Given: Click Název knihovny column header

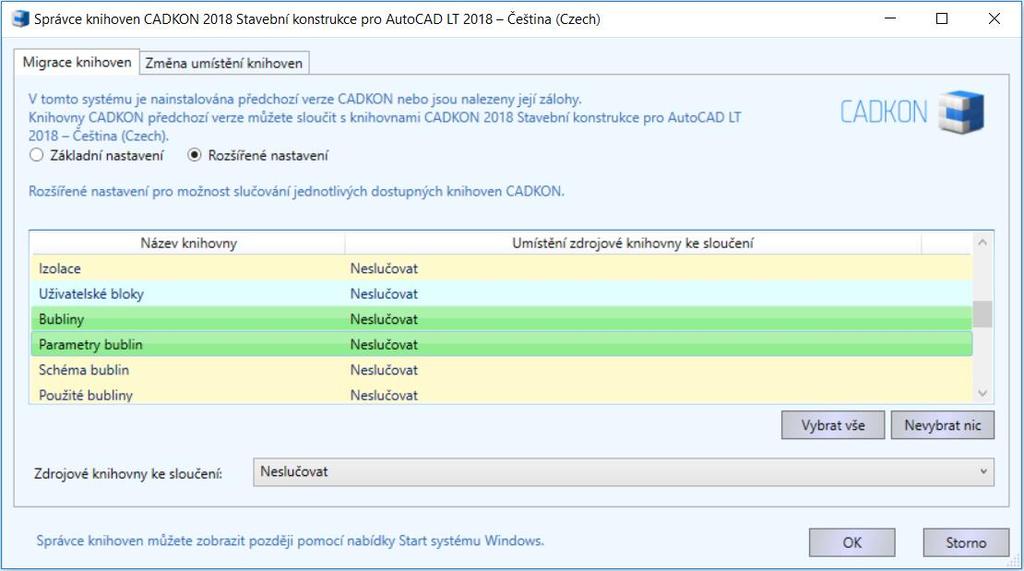Looking at the screenshot, I should tap(188, 243).
